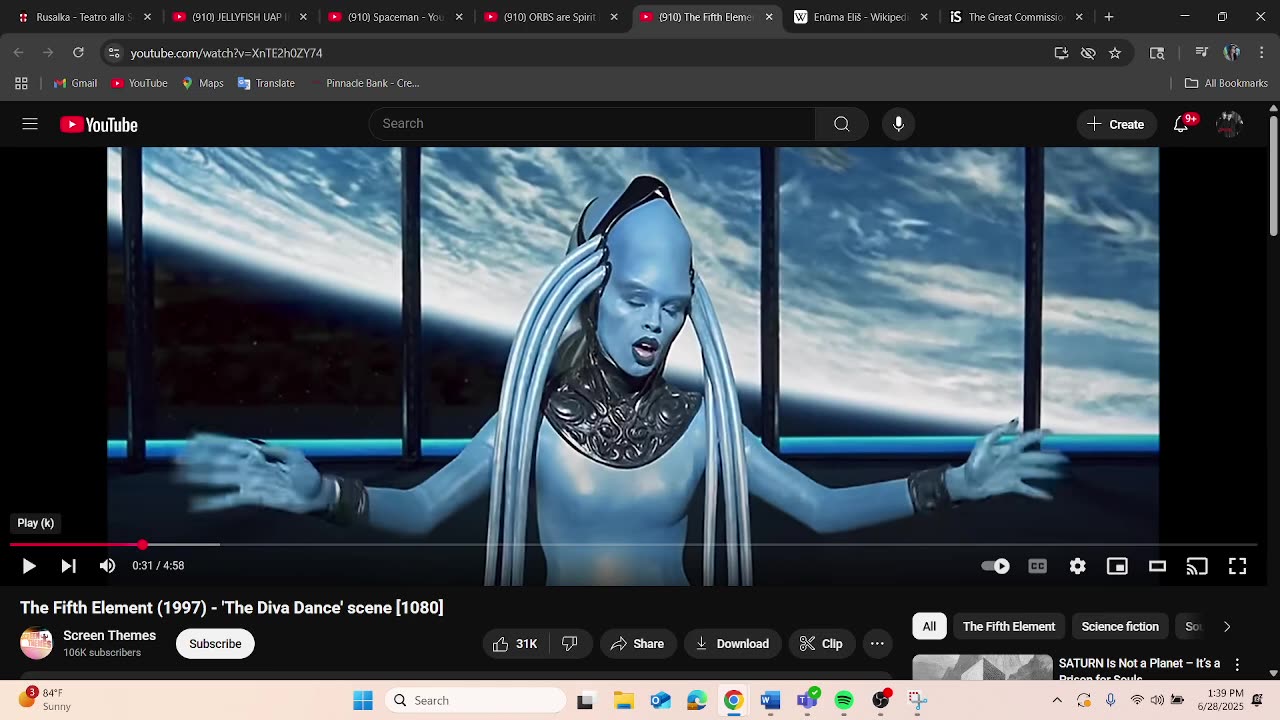1280x720 pixels.
Task: Enter full screen video mode
Action: (x=1237, y=566)
